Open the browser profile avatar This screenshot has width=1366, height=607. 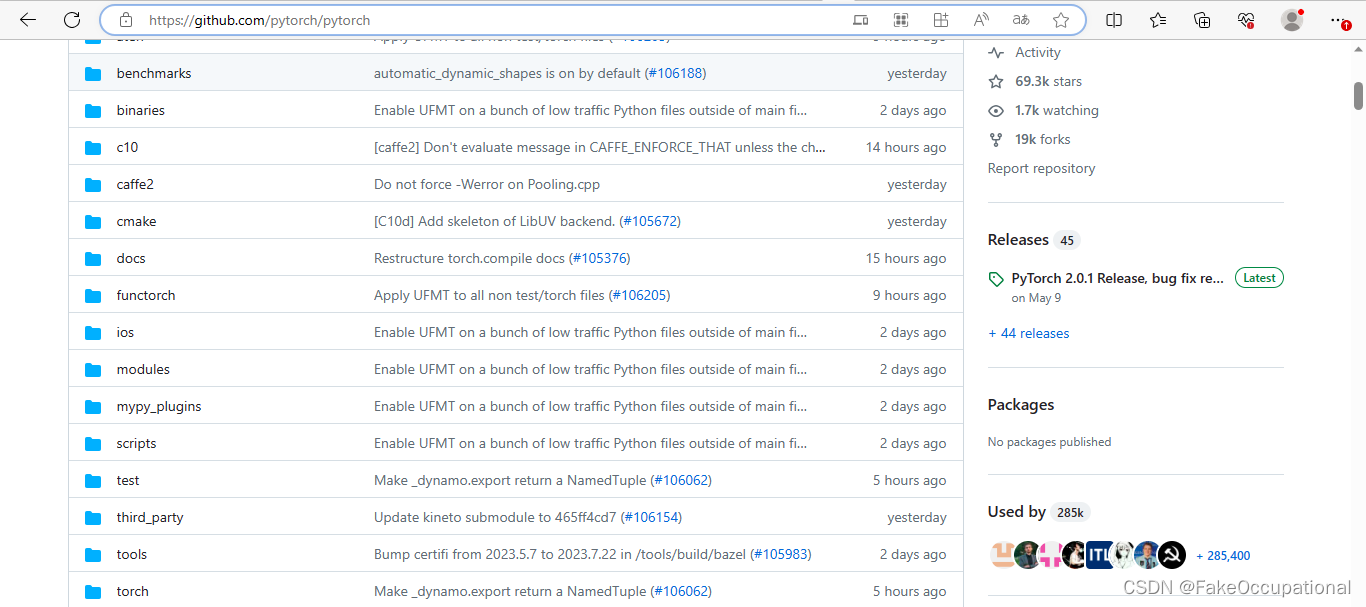pyautogui.click(x=1292, y=20)
